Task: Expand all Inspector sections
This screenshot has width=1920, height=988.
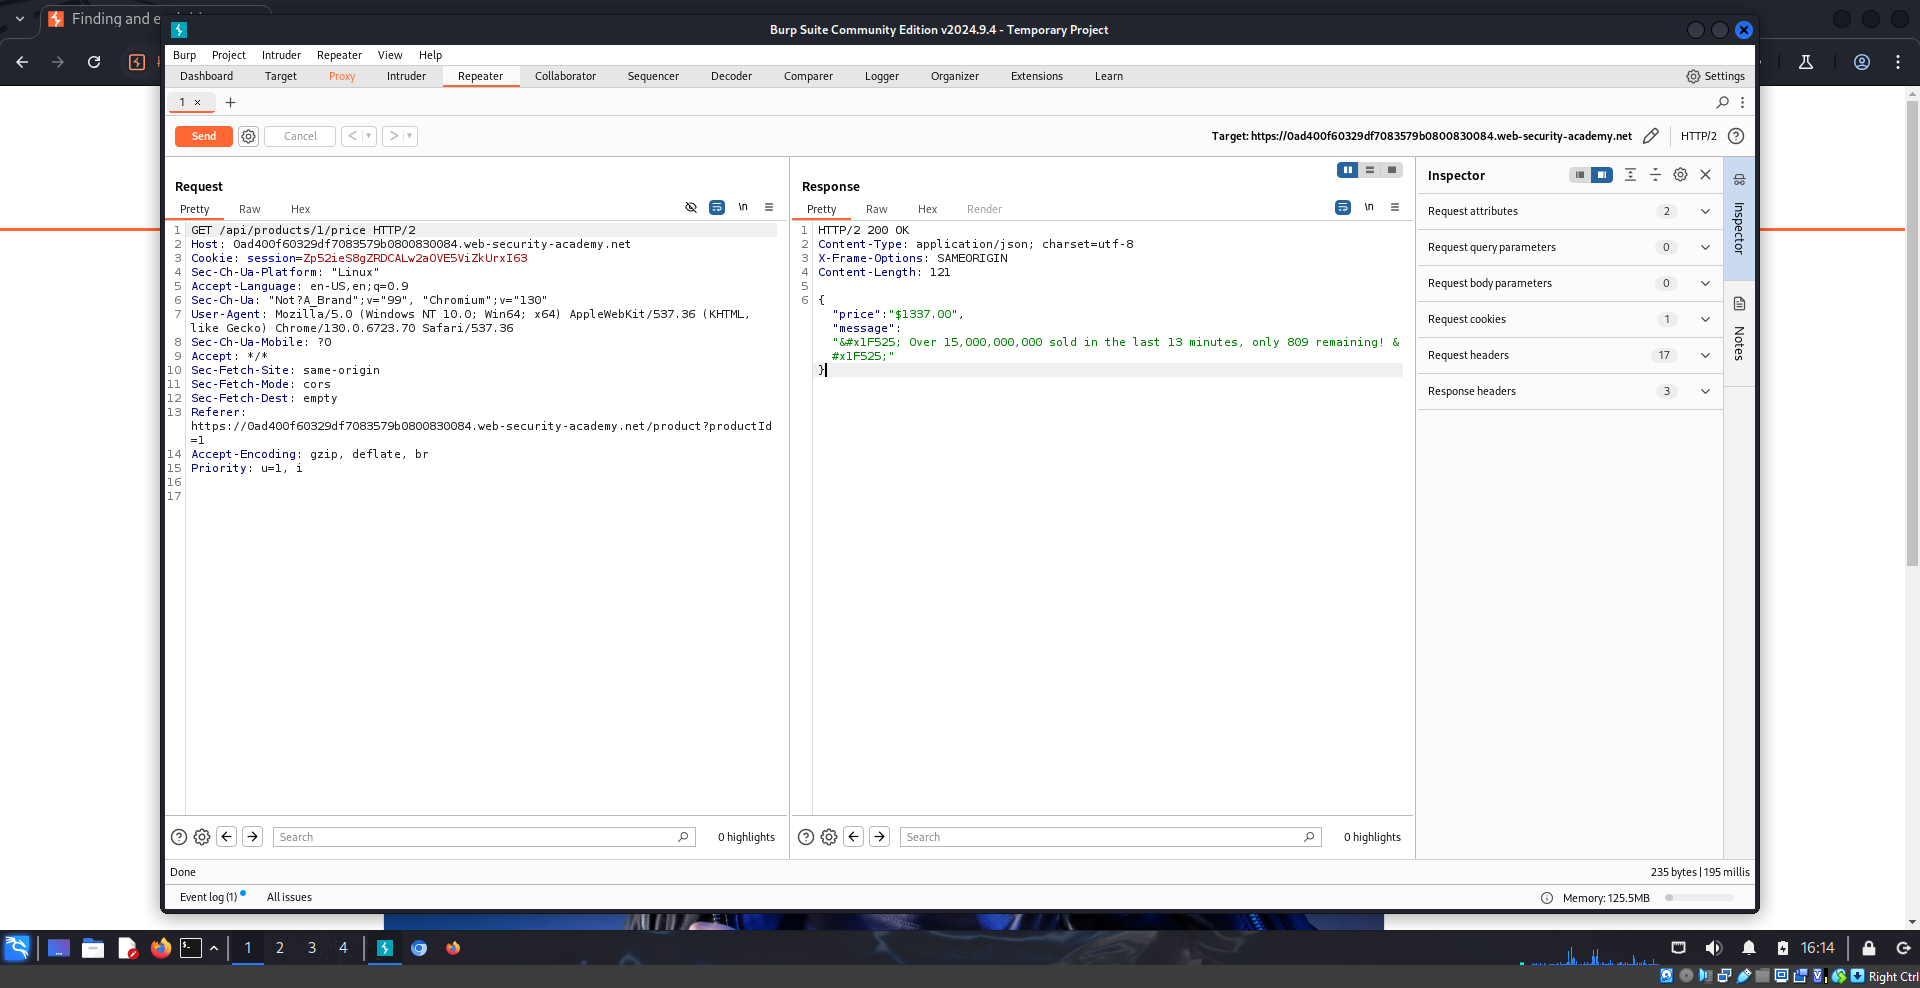Action: (1630, 175)
